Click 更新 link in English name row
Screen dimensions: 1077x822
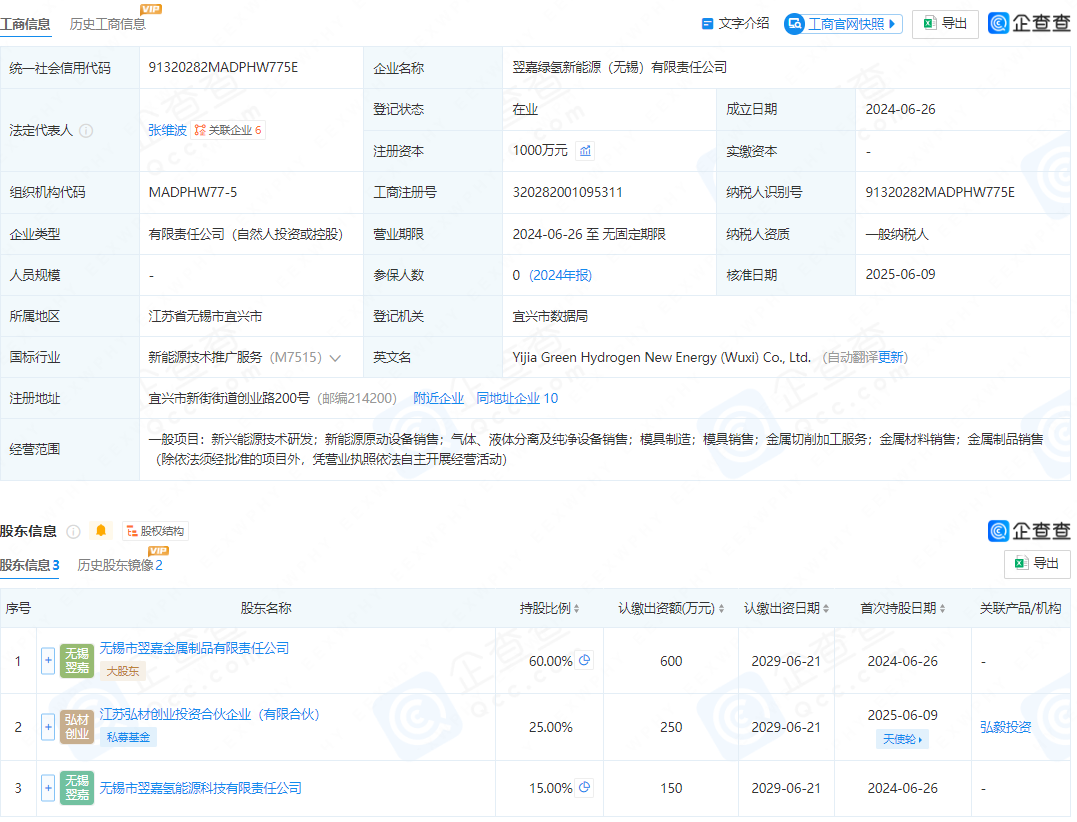(890, 357)
